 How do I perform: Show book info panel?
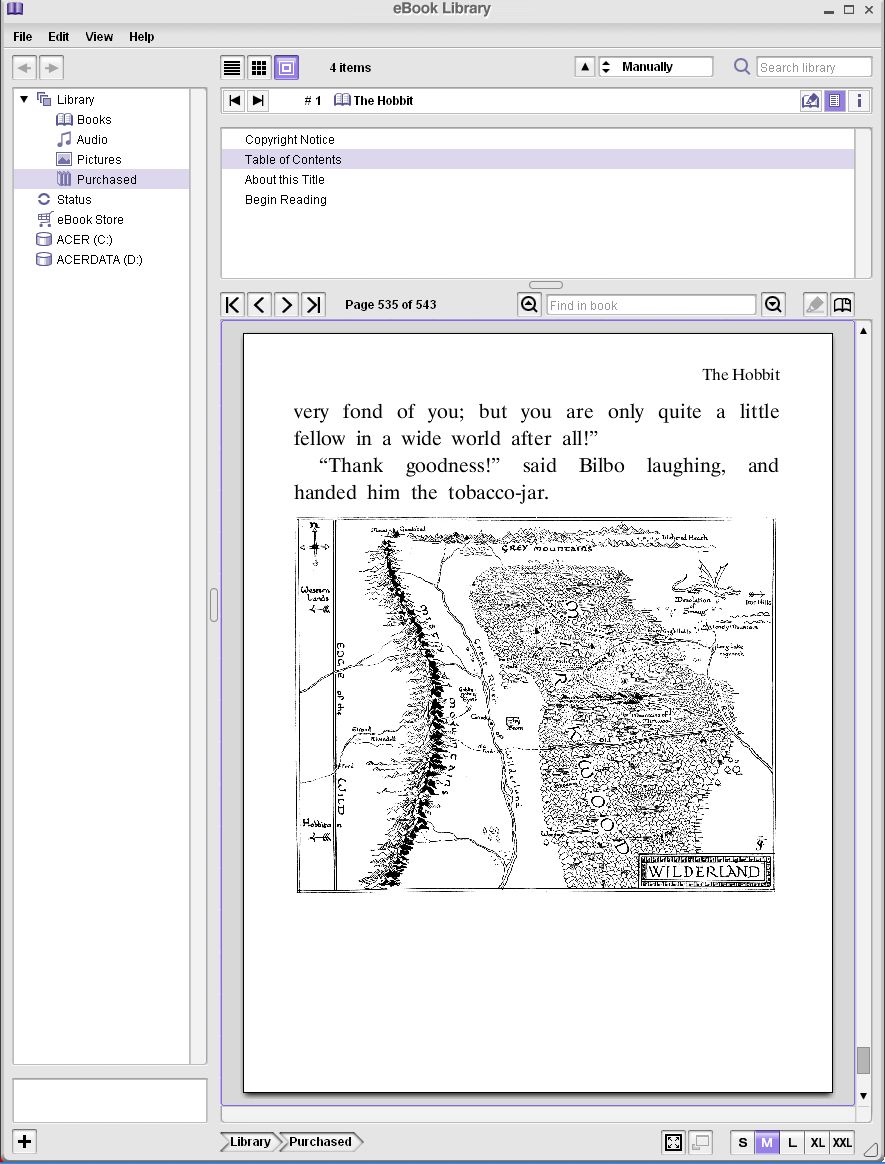pyautogui.click(x=859, y=100)
